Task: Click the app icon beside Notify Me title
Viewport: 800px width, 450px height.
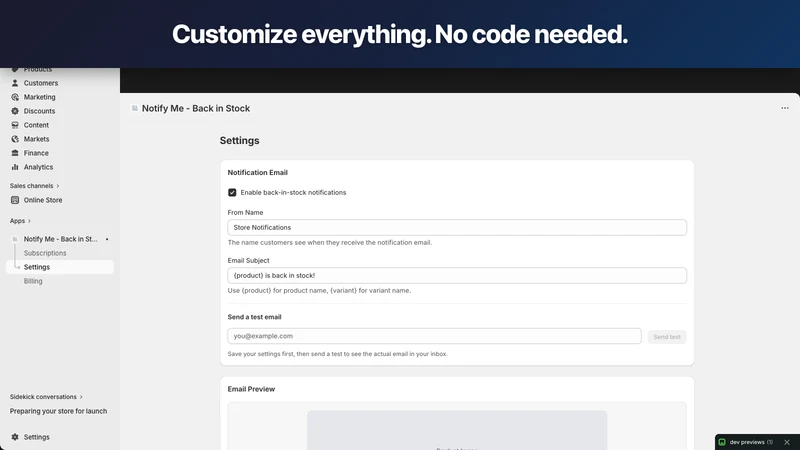Action: [135, 108]
